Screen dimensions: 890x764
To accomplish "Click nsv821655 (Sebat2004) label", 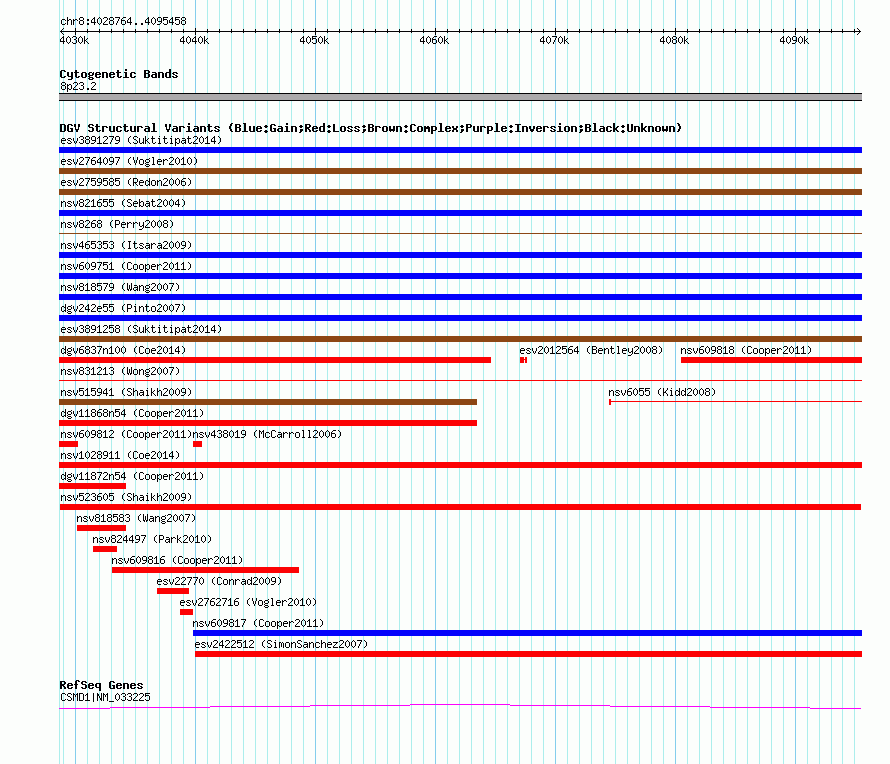I will (123, 203).
